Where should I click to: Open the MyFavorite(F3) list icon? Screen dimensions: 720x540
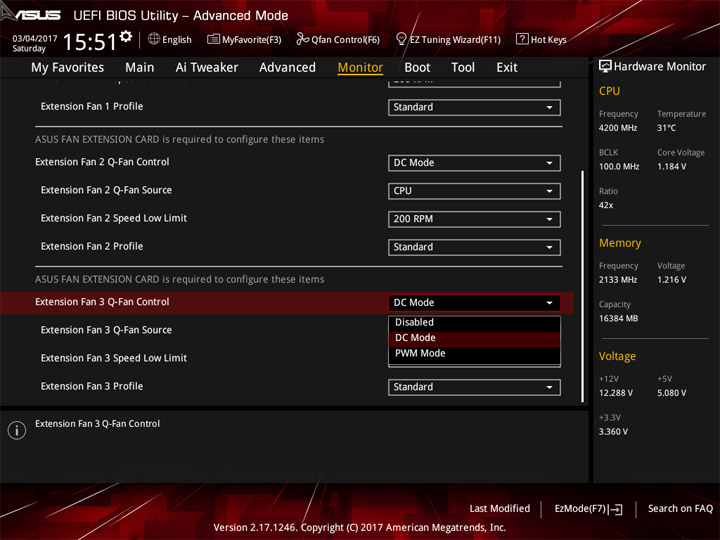coord(213,39)
